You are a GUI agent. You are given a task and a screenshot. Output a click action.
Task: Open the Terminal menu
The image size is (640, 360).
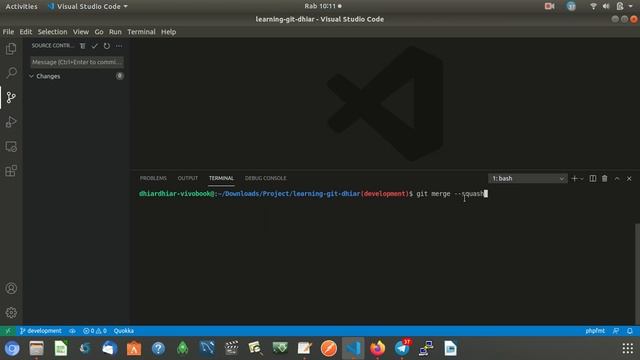click(x=141, y=32)
